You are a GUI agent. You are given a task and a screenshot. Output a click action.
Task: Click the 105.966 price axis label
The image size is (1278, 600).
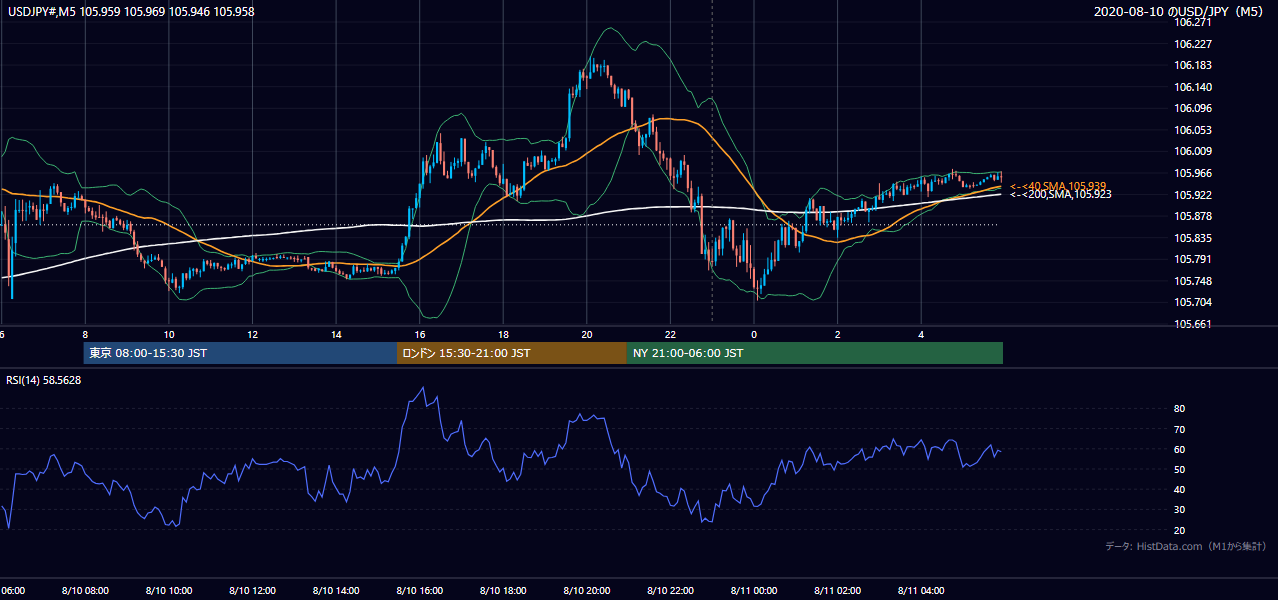1193,173
